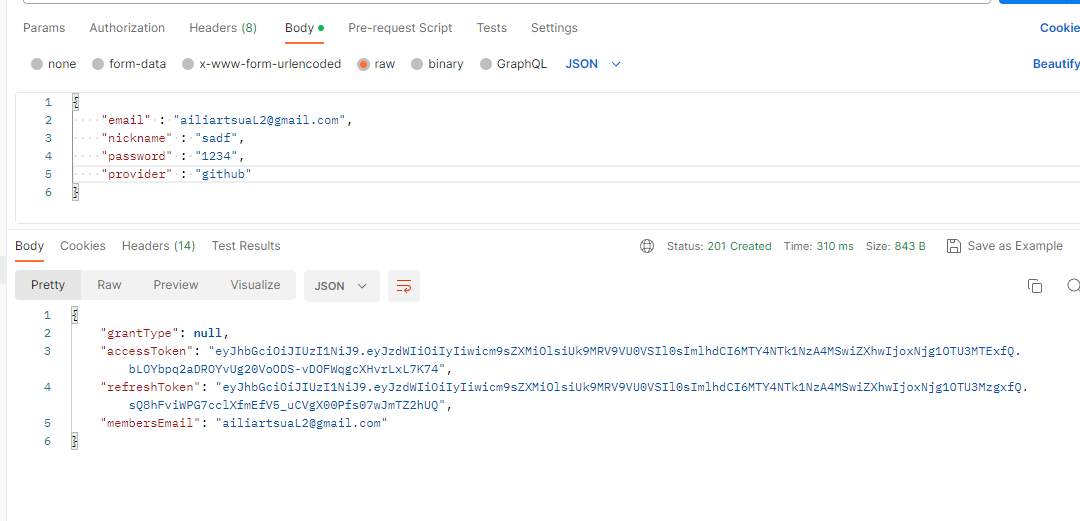Image resolution: width=1080 pixels, height=521 pixels.
Task: Click the floppy disk Save as Example icon
Action: click(954, 246)
